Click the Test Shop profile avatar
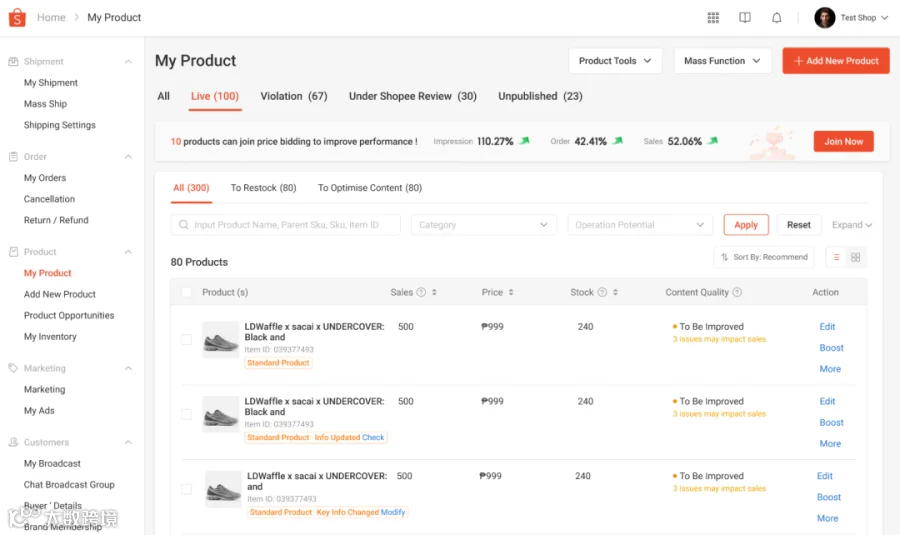Viewport: 900px width, 535px height. tap(824, 18)
